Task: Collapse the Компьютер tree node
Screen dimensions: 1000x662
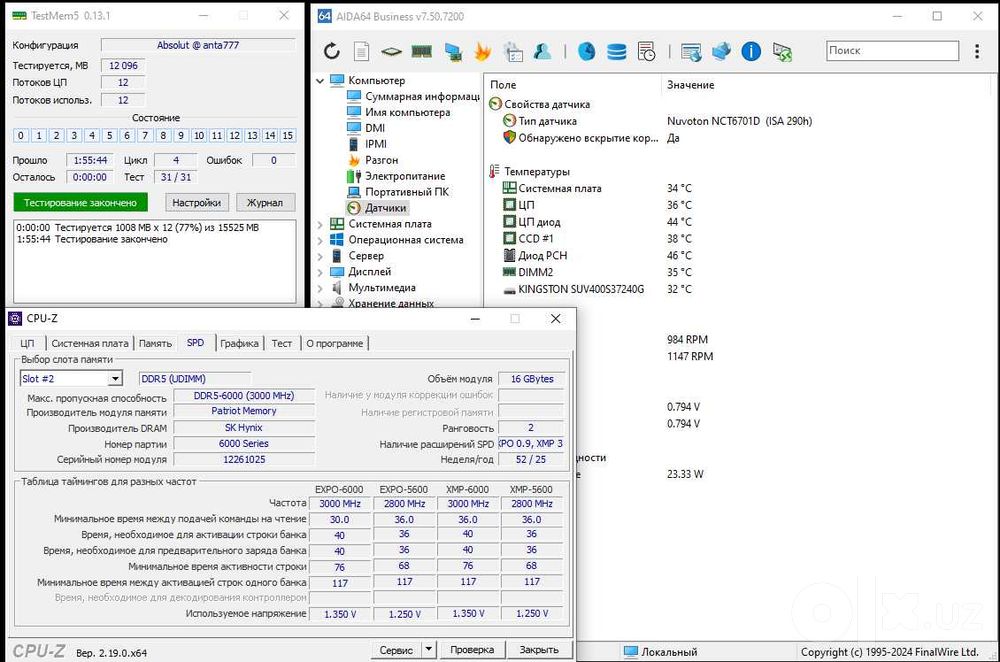Action: pyautogui.click(x=320, y=81)
